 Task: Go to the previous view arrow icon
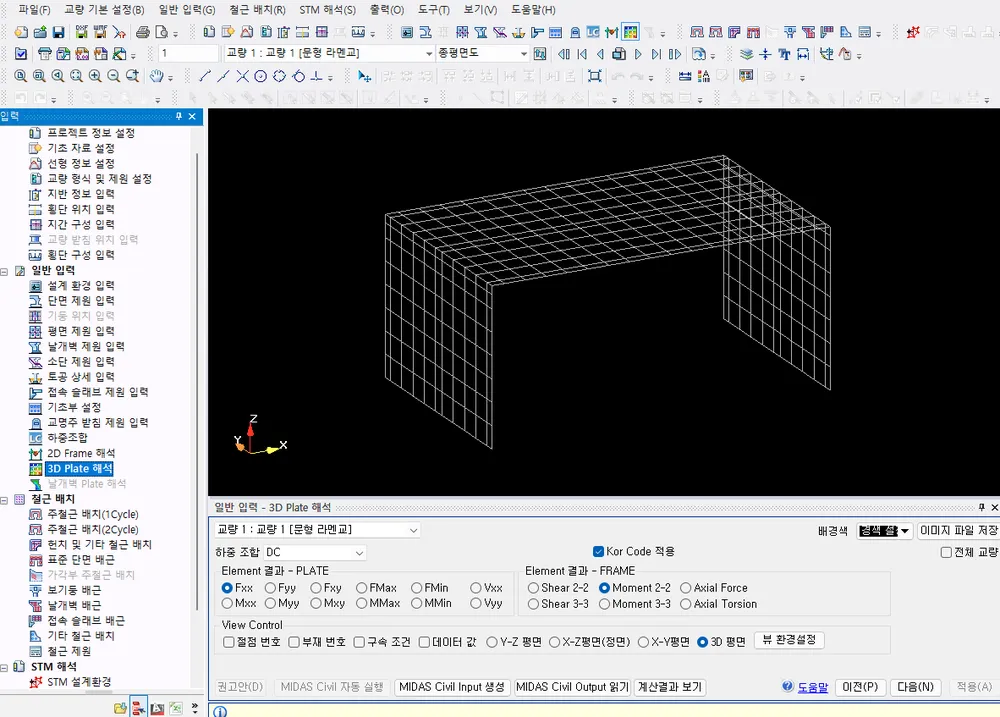point(600,54)
